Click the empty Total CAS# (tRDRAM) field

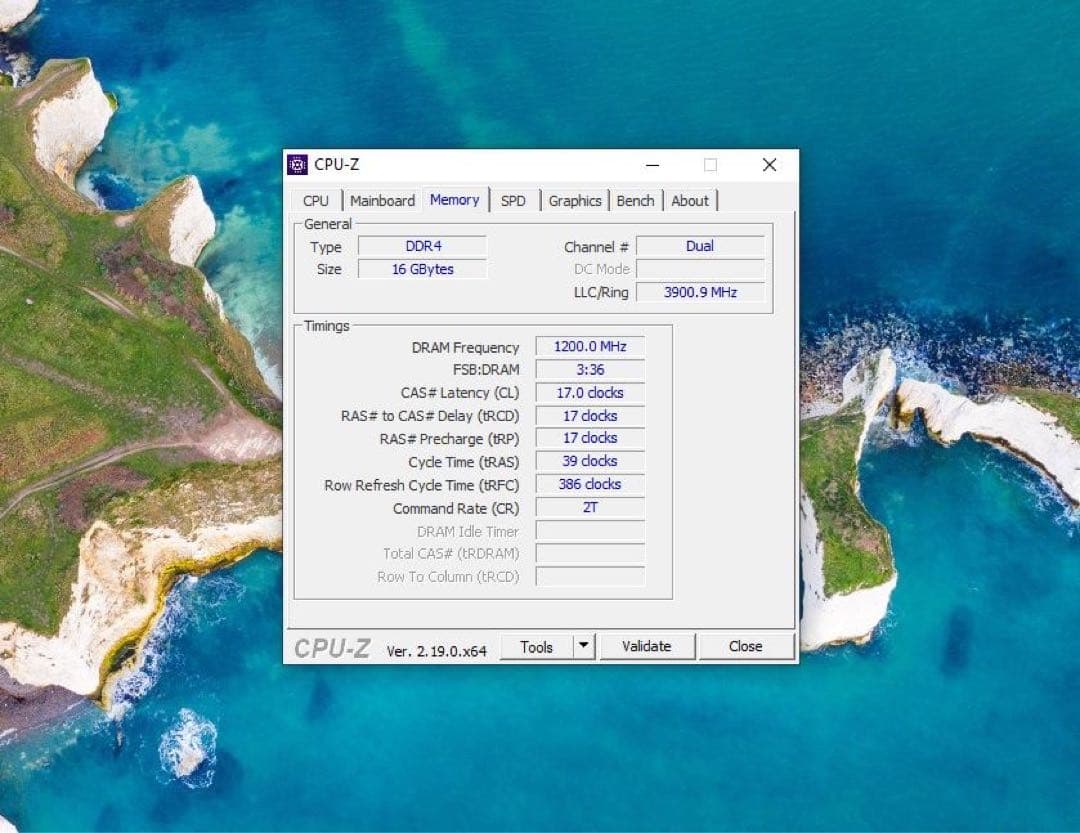coord(590,553)
